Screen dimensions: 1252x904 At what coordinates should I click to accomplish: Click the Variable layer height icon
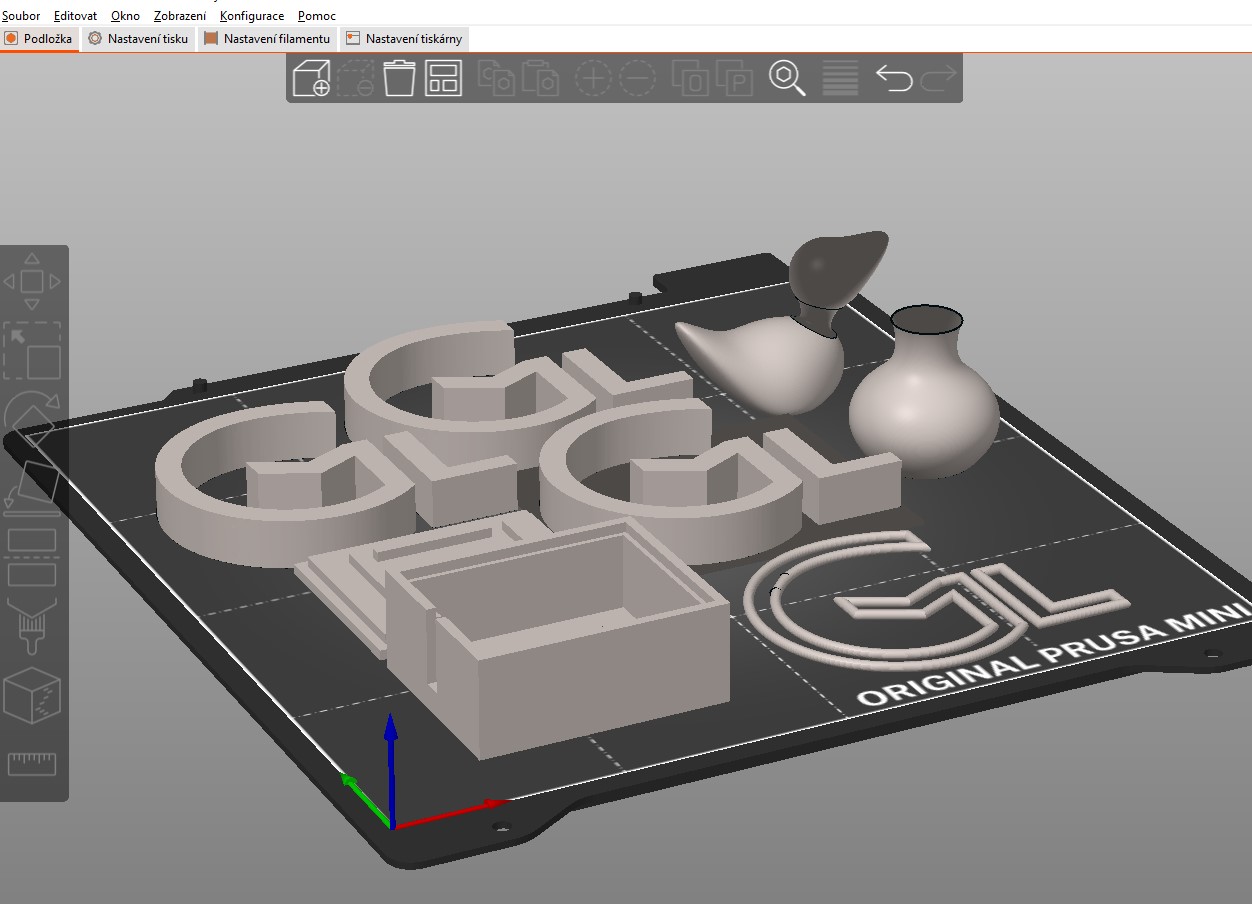click(840, 78)
